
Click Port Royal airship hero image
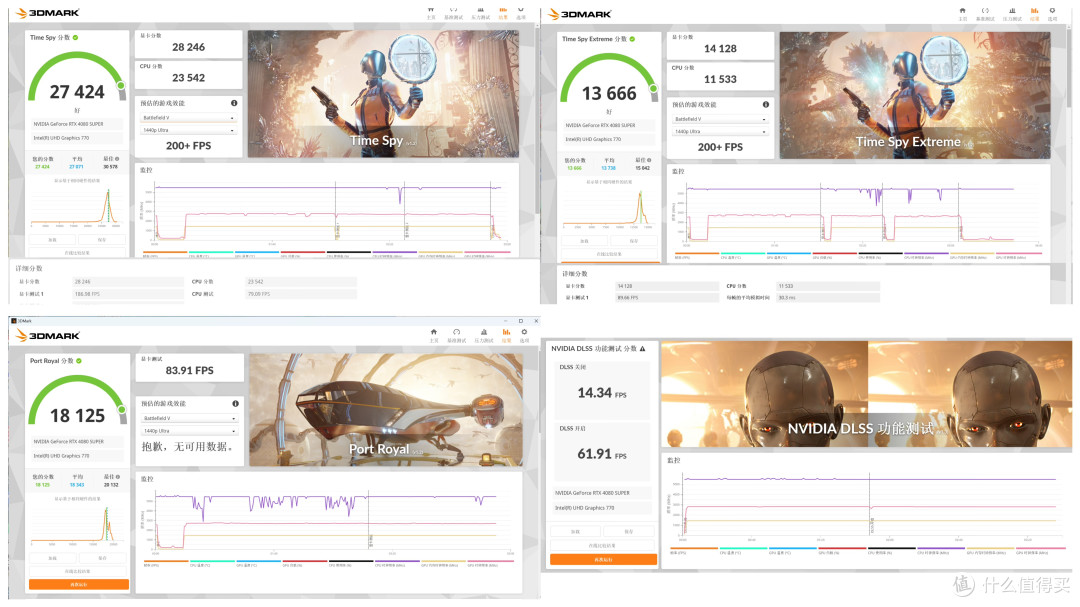coord(386,410)
